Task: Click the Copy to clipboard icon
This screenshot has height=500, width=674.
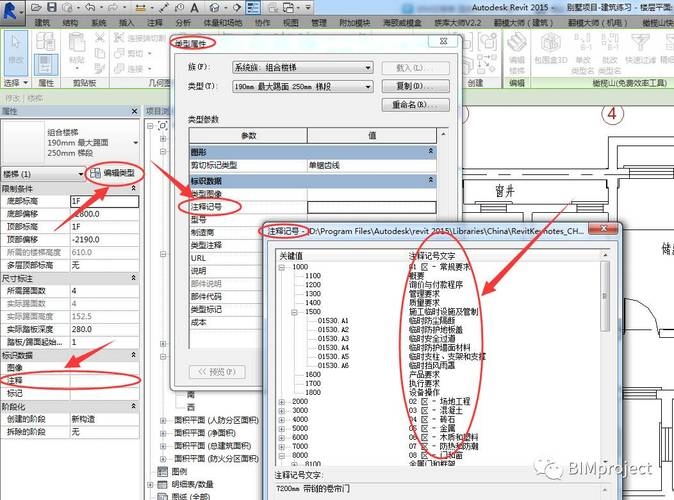Action: click(100, 53)
